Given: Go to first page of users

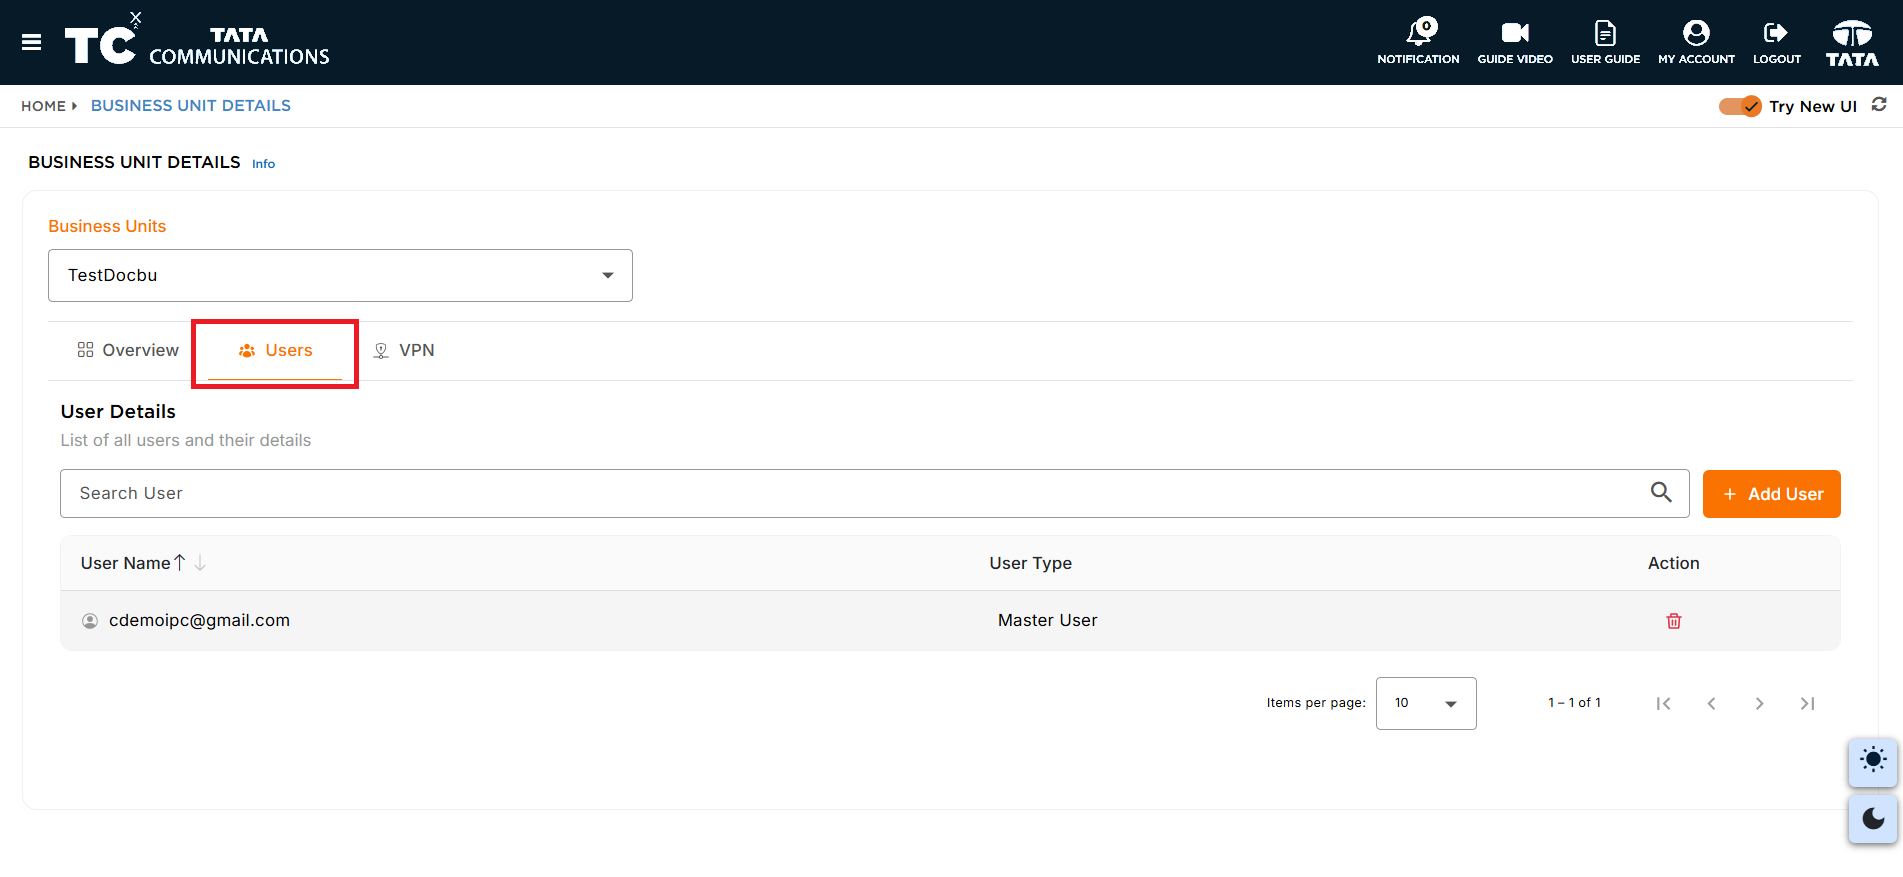Looking at the screenshot, I should [1663, 704].
